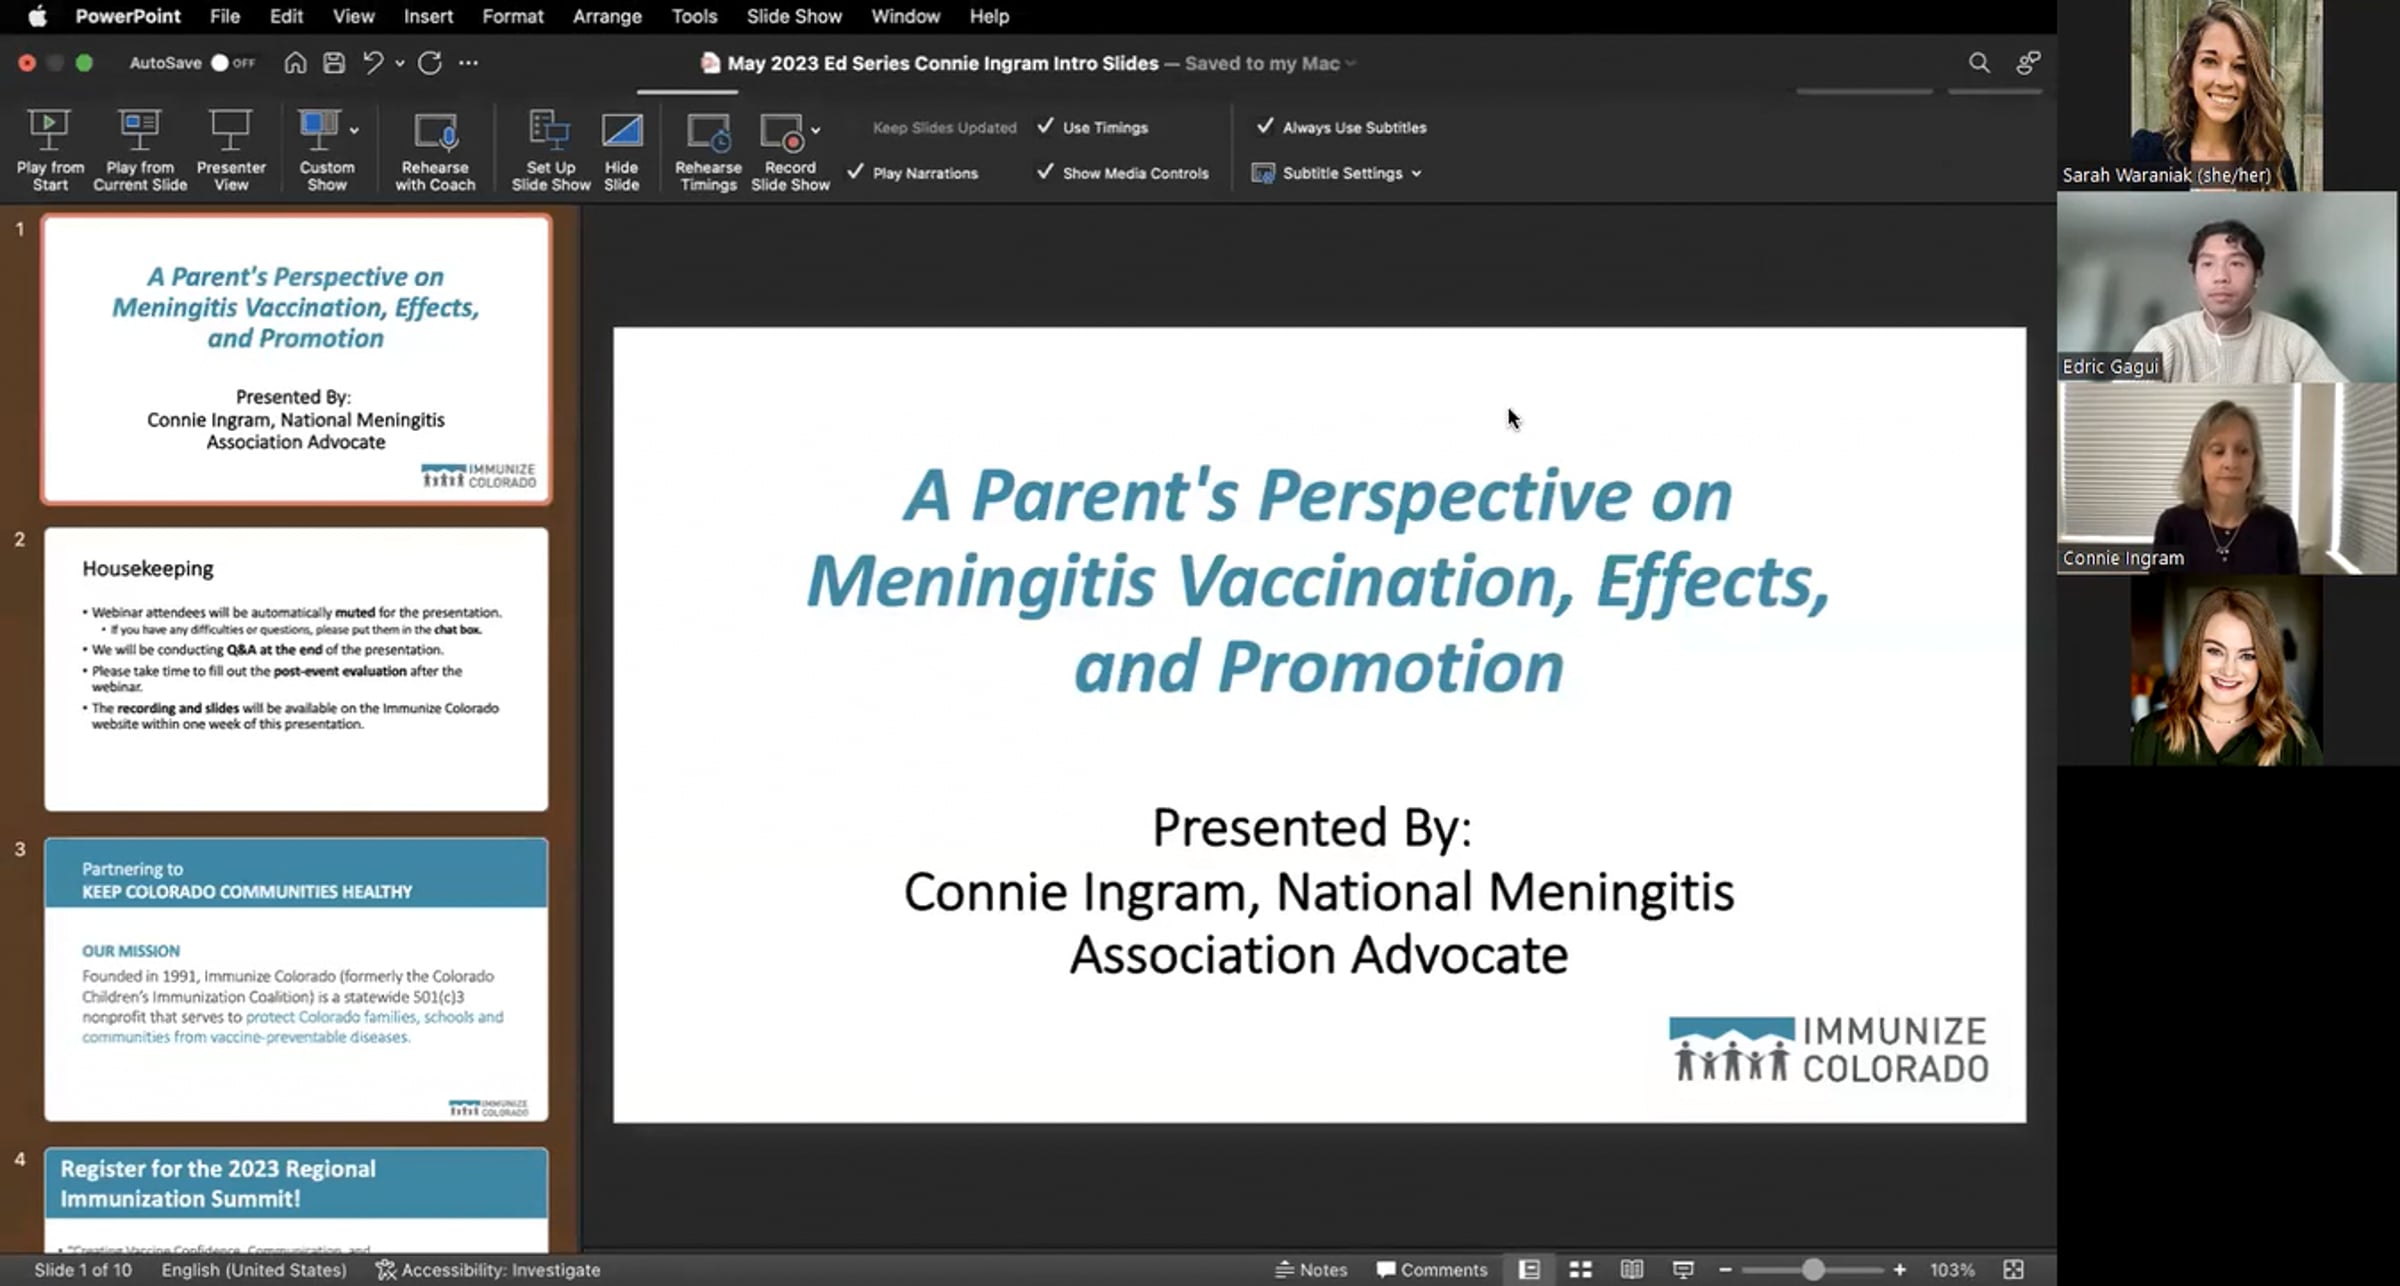
Task: Toggle AutoSave switch
Action: point(230,63)
